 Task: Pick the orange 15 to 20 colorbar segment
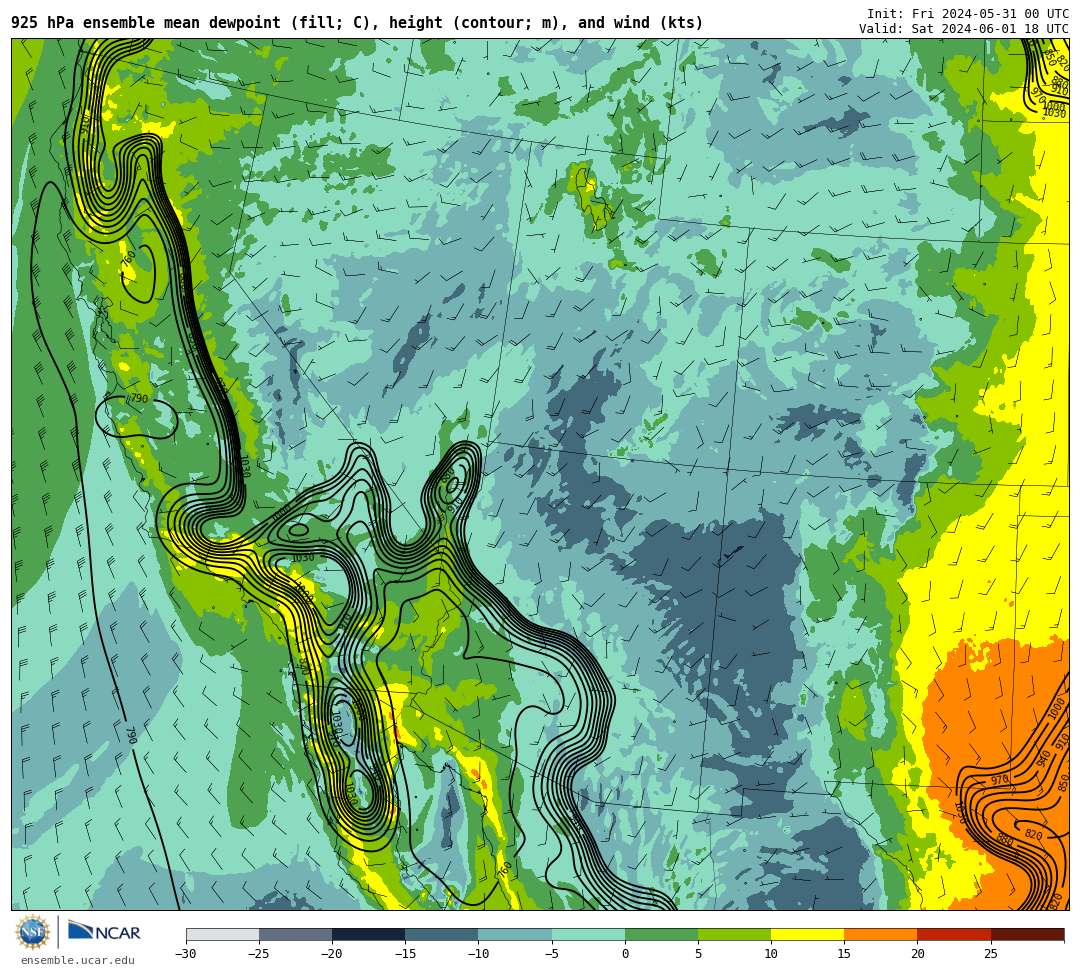[x=881, y=934]
